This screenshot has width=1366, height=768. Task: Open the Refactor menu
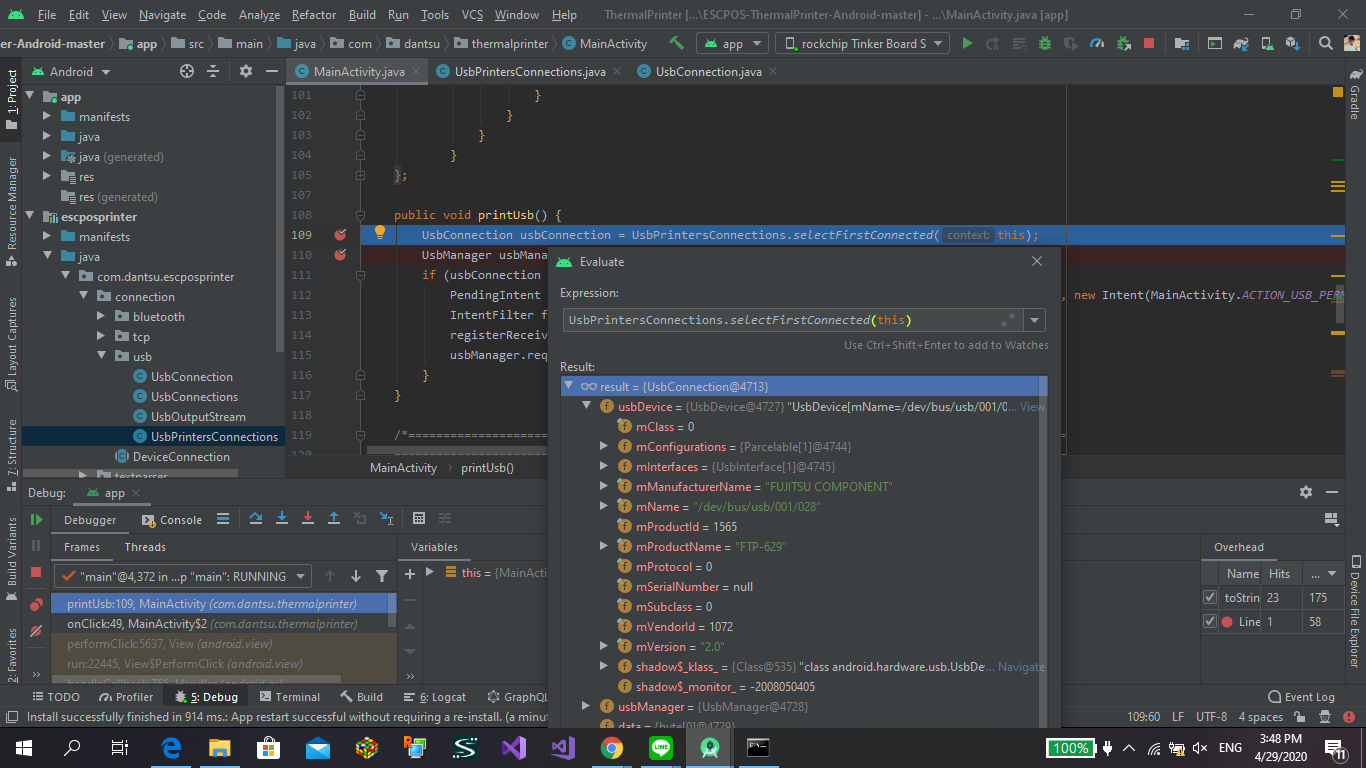click(x=313, y=14)
